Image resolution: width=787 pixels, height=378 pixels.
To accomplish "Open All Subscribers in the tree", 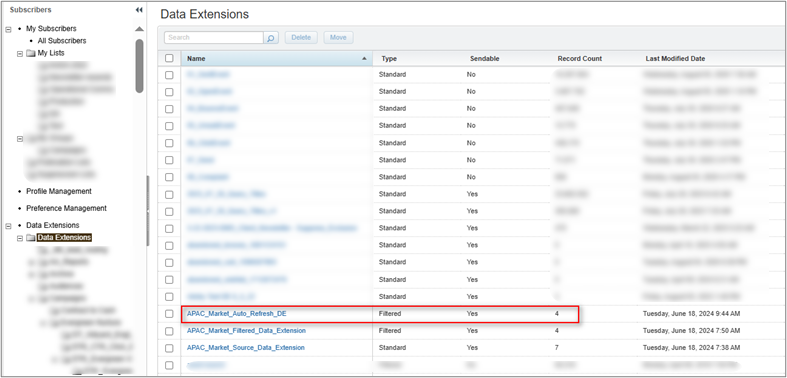I will 62,41.
